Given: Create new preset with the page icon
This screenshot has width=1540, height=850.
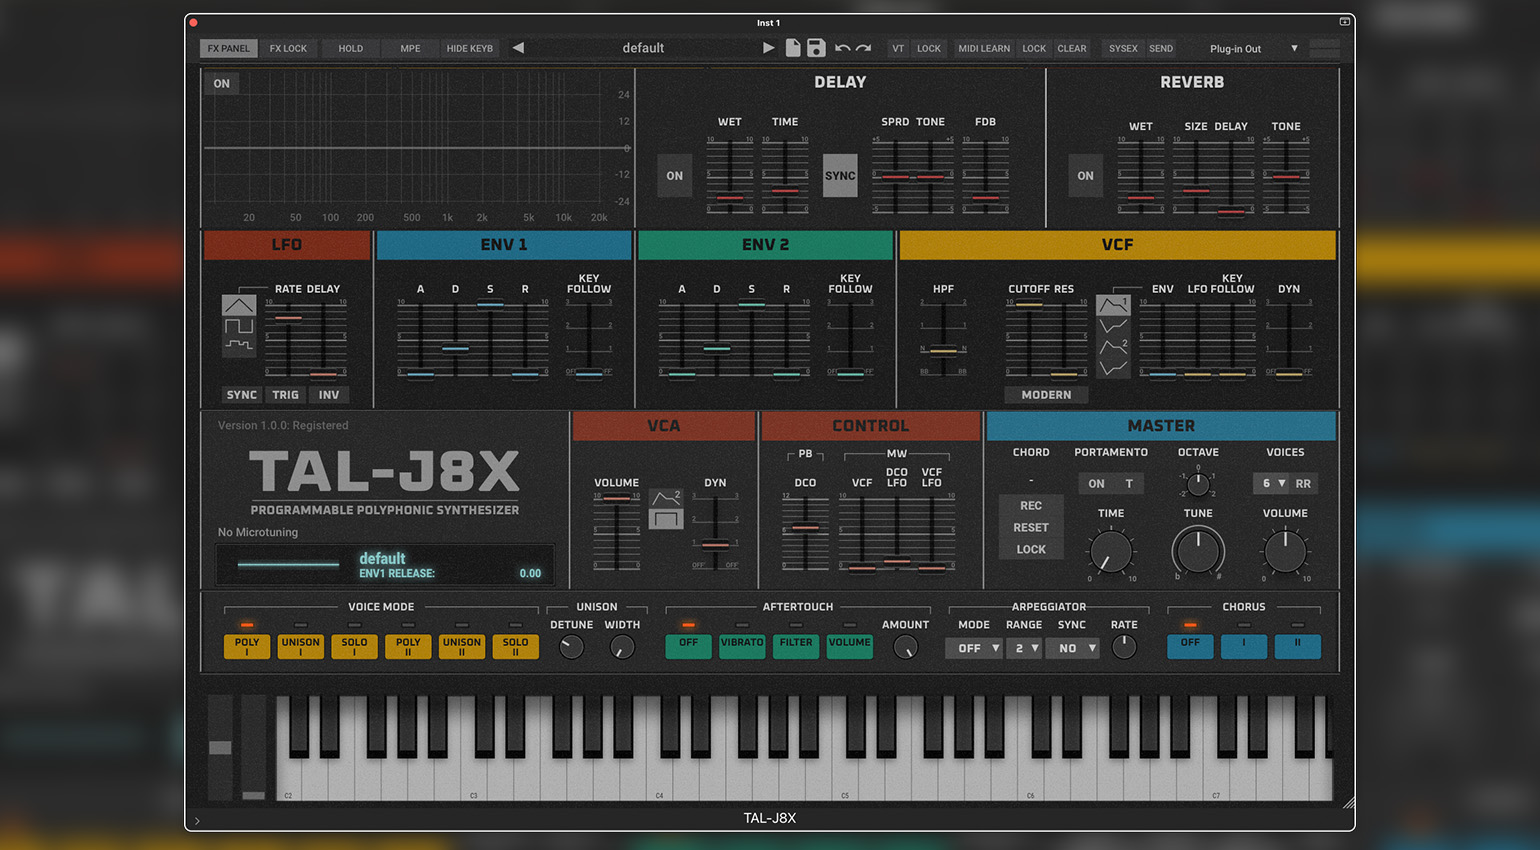Looking at the screenshot, I should click(793, 48).
